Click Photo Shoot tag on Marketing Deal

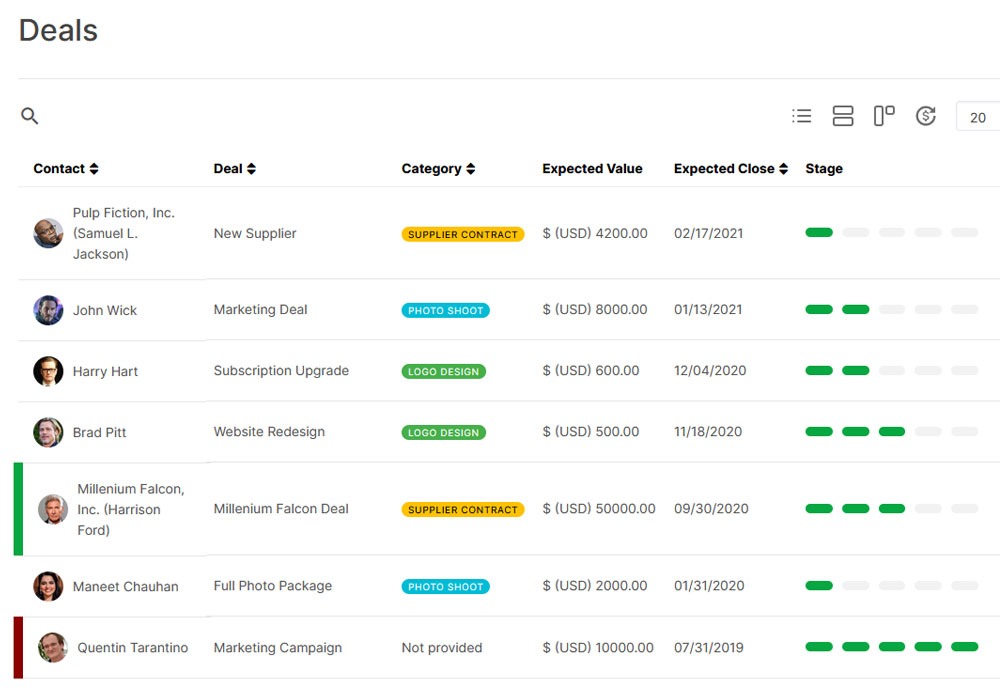[446, 311]
